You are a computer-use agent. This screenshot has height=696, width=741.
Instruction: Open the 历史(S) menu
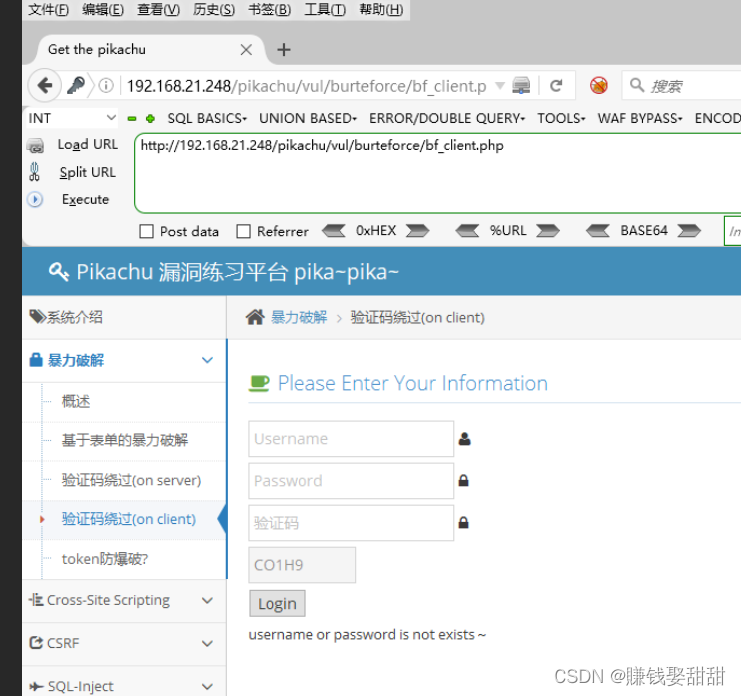tap(214, 9)
